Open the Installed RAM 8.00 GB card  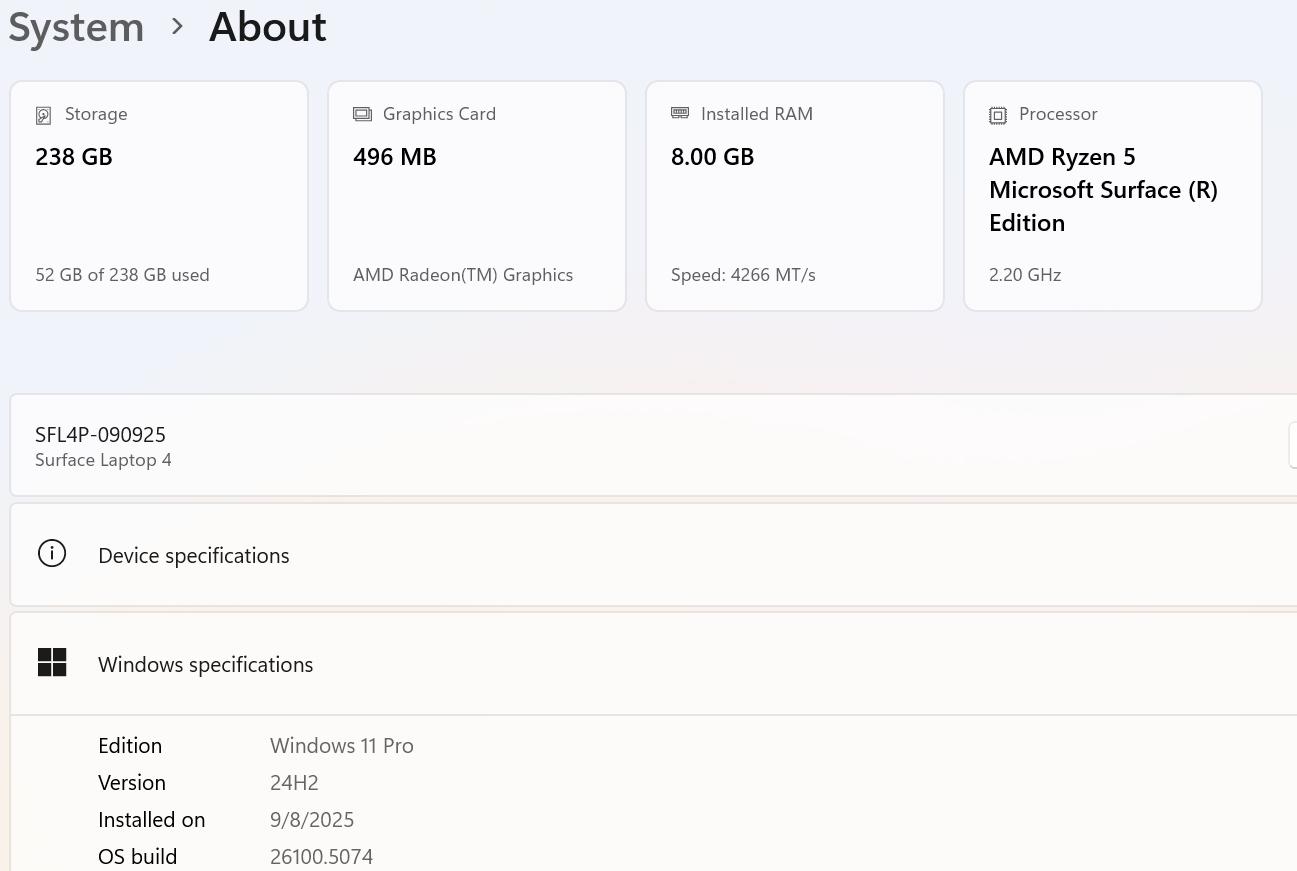coord(795,196)
